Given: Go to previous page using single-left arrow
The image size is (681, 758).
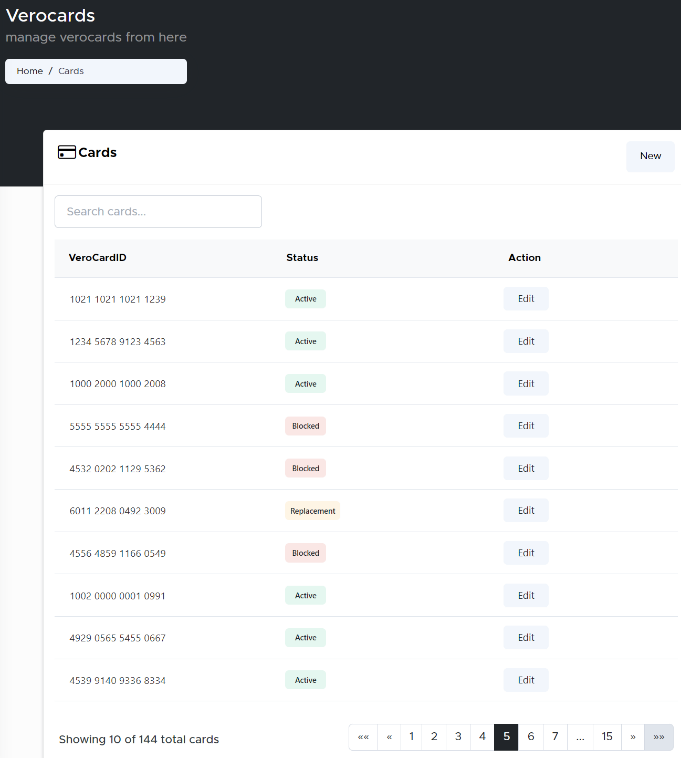Looking at the screenshot, I should (x=389, y=737).
